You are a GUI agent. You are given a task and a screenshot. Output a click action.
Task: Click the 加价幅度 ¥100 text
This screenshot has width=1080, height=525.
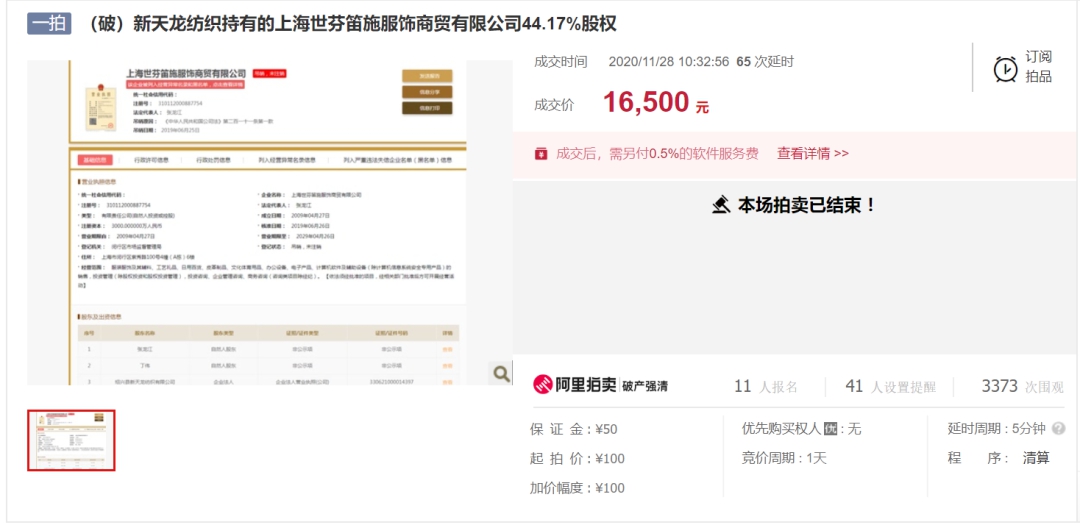577,488
